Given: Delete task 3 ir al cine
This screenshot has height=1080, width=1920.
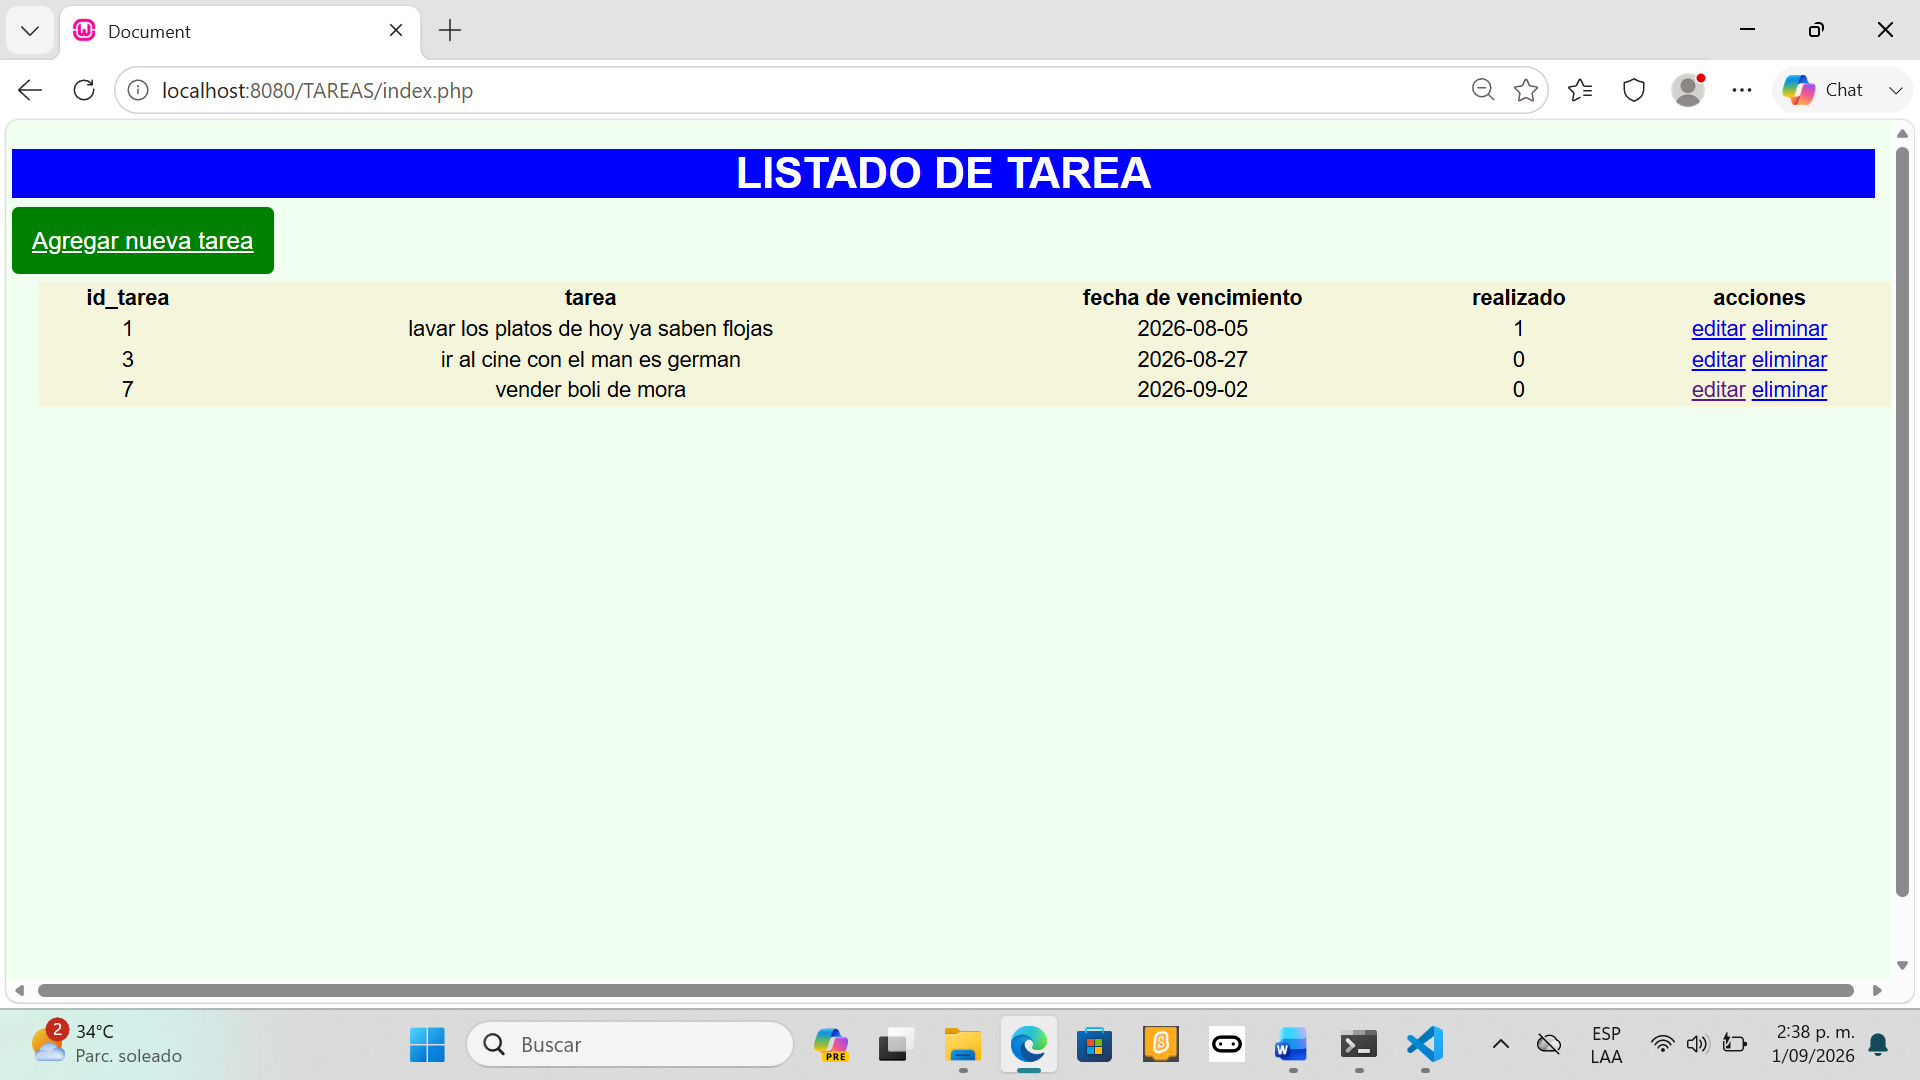Looking at the screenshot, I should [1789, 360].
